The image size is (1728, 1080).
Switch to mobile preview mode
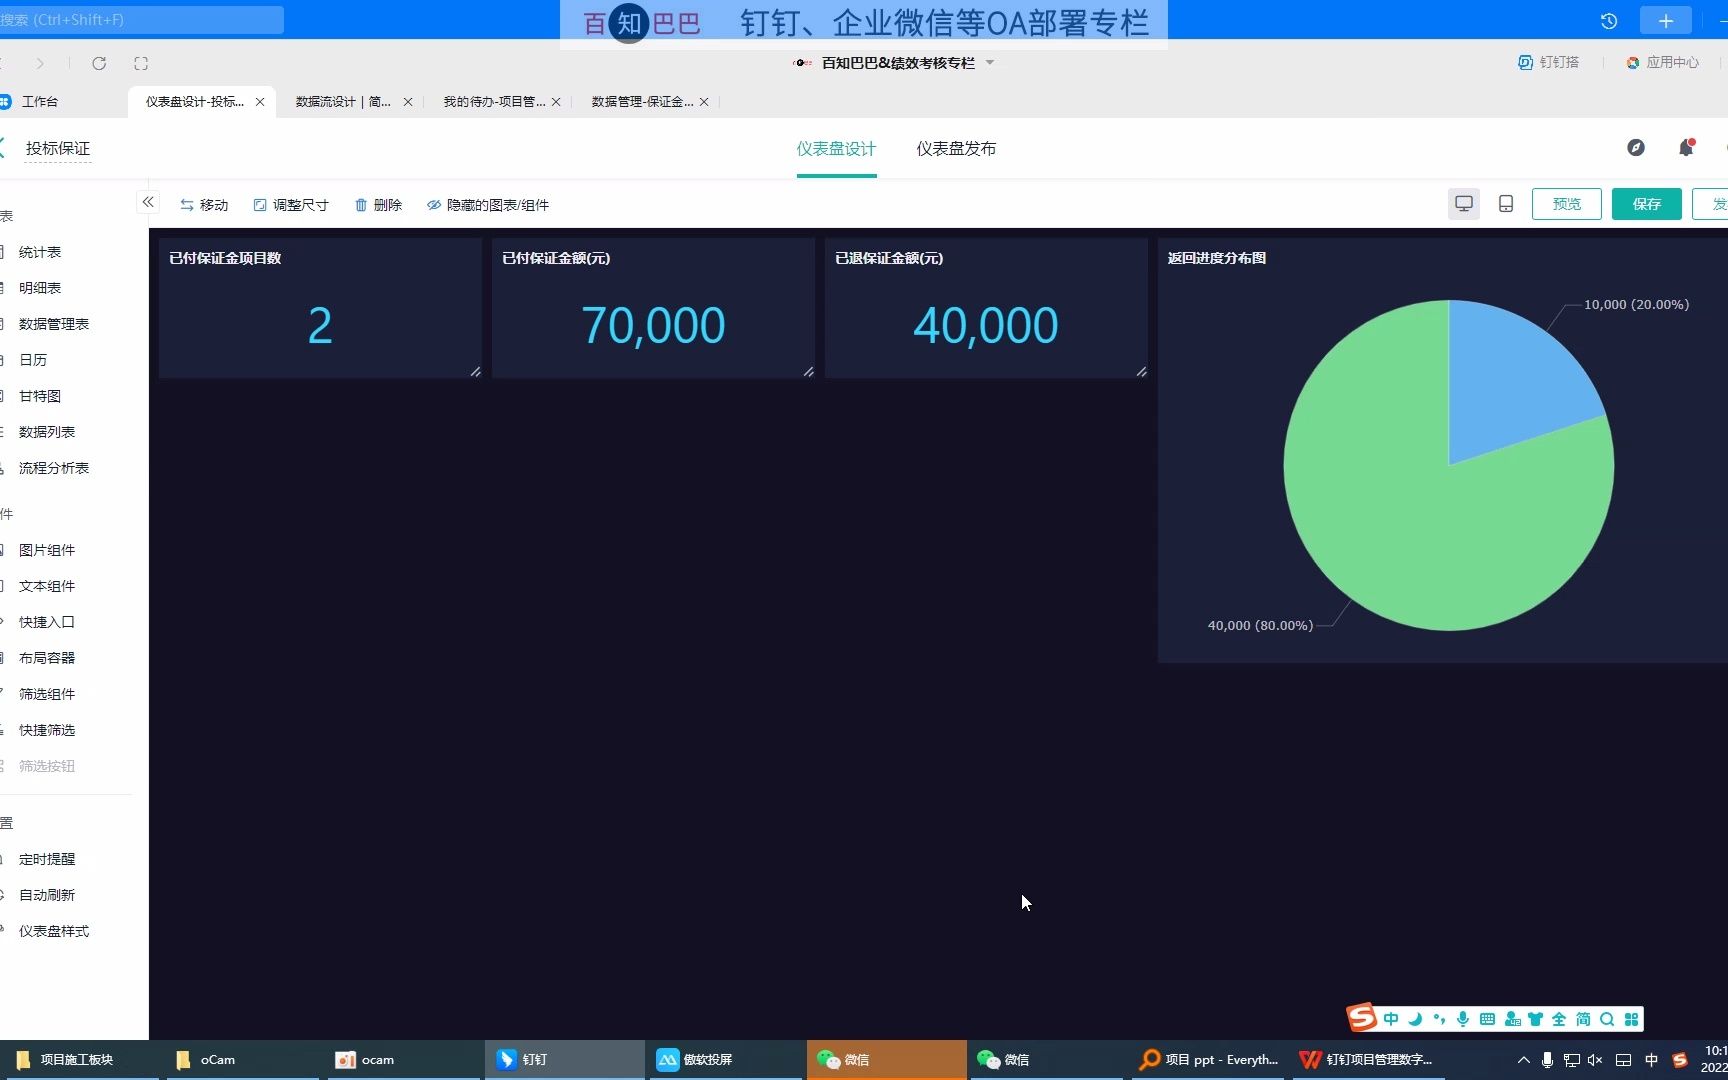click(1506, 204)
